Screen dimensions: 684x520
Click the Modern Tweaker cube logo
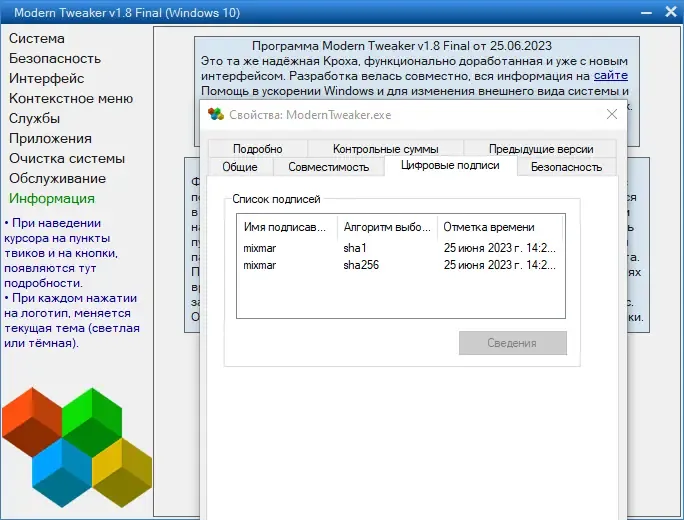77,448
